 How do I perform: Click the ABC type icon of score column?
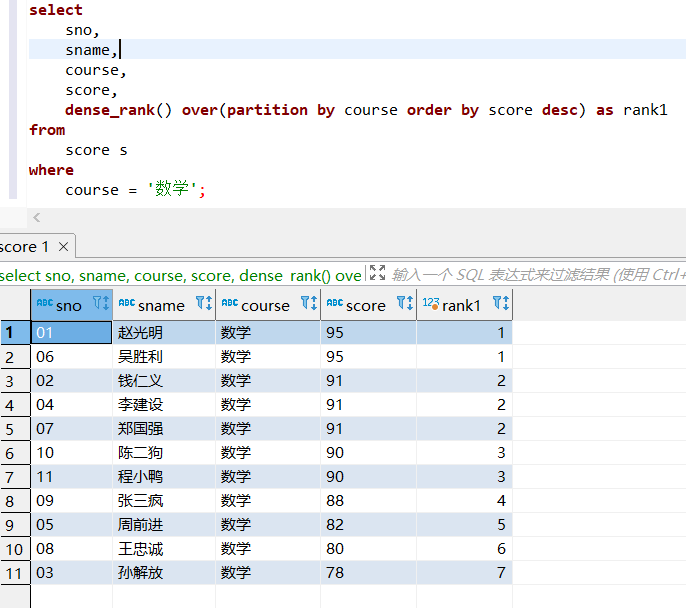(335, 303)
